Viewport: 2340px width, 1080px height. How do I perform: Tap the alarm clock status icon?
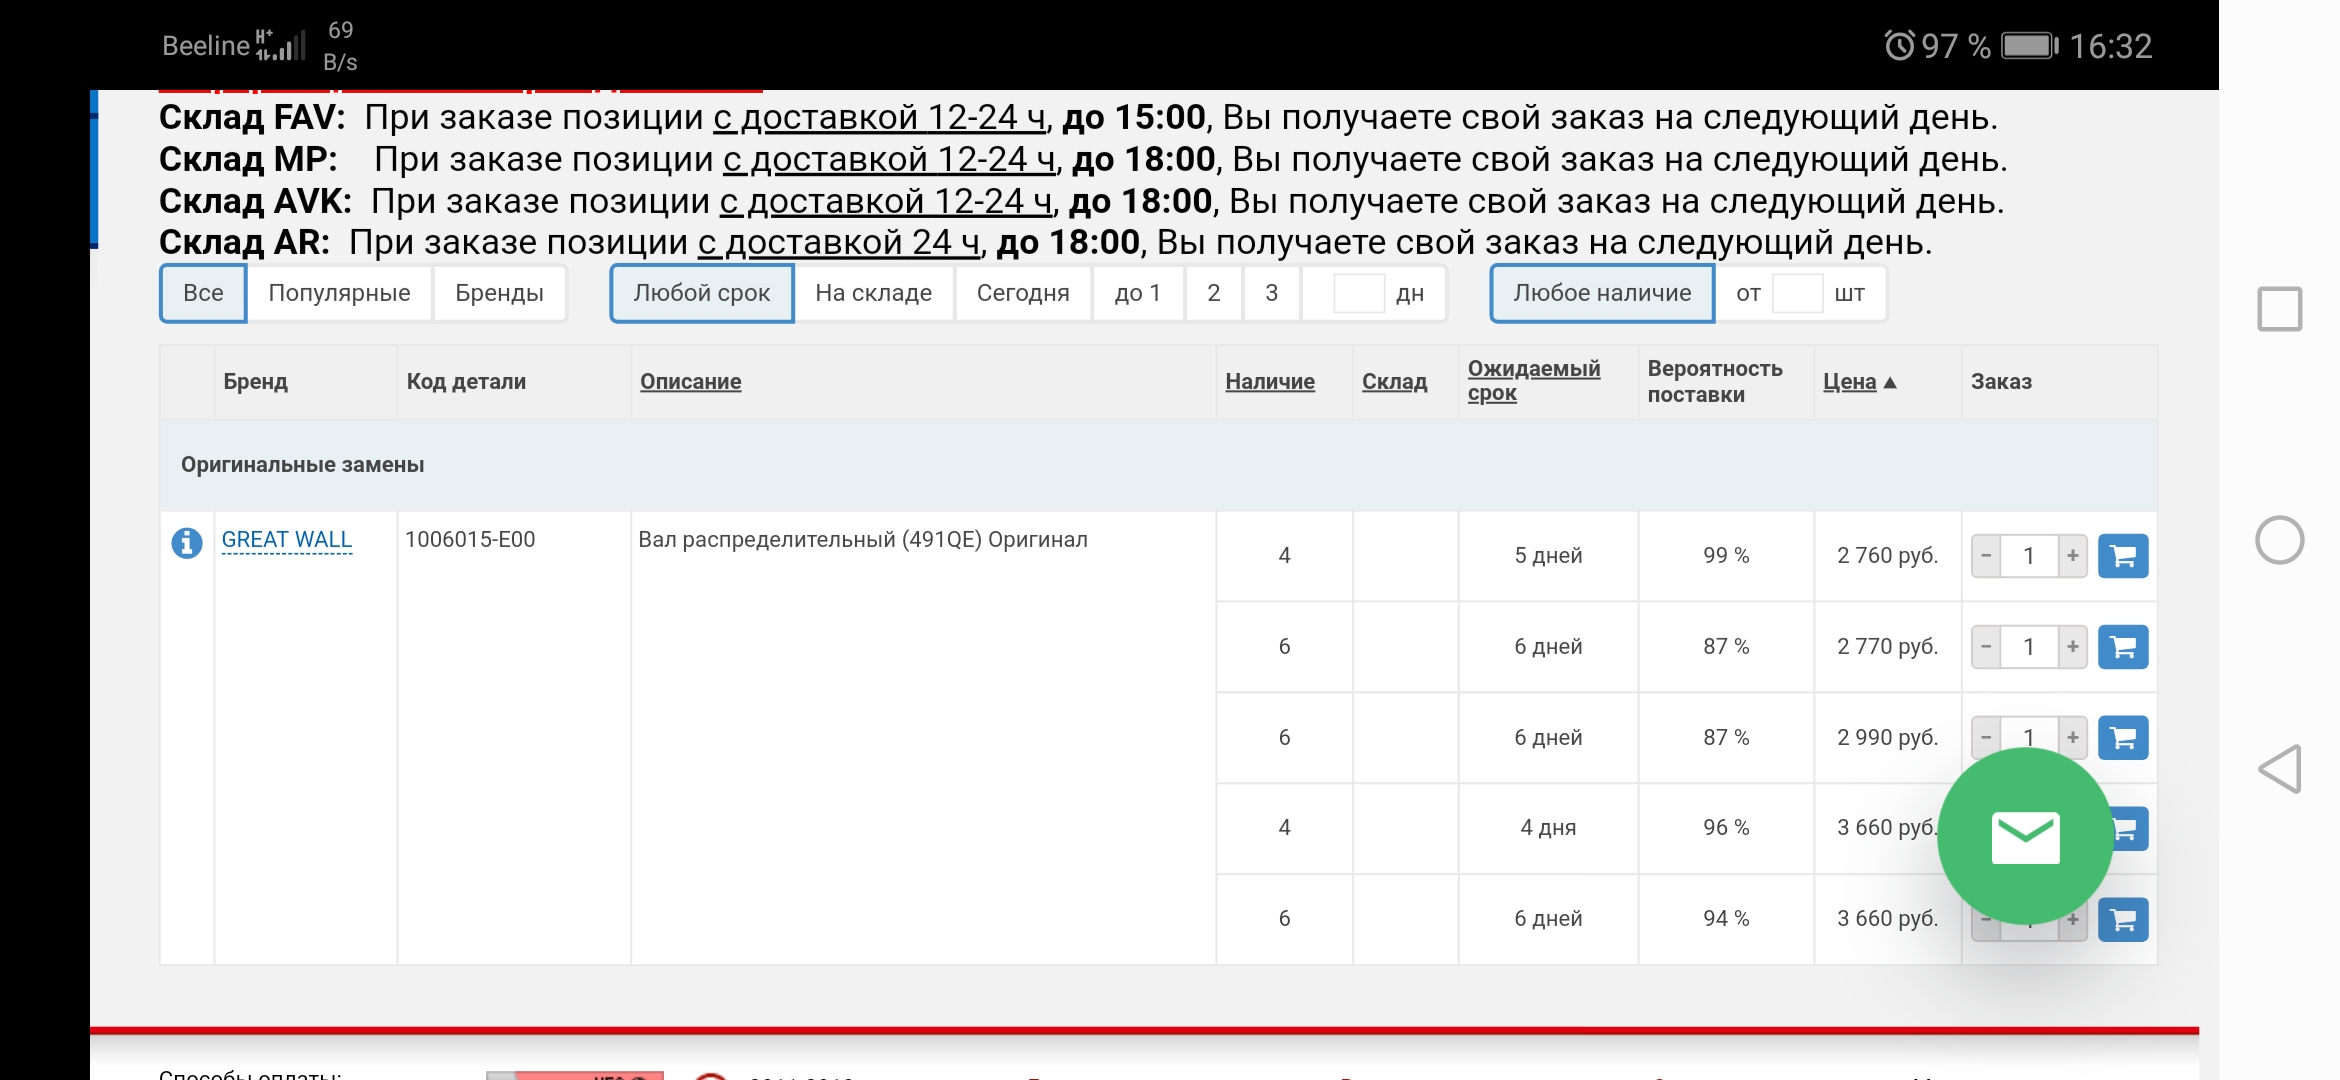[1899, 45]
